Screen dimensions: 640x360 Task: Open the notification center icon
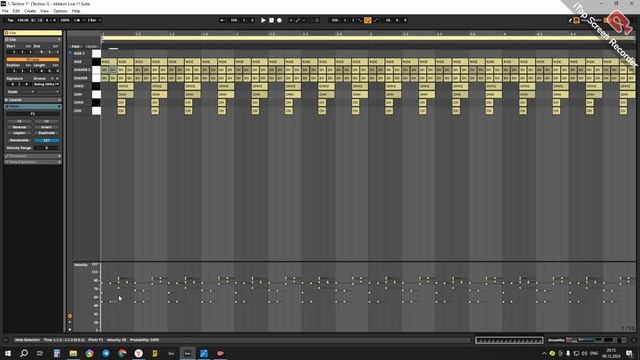[x=629, y=353]
